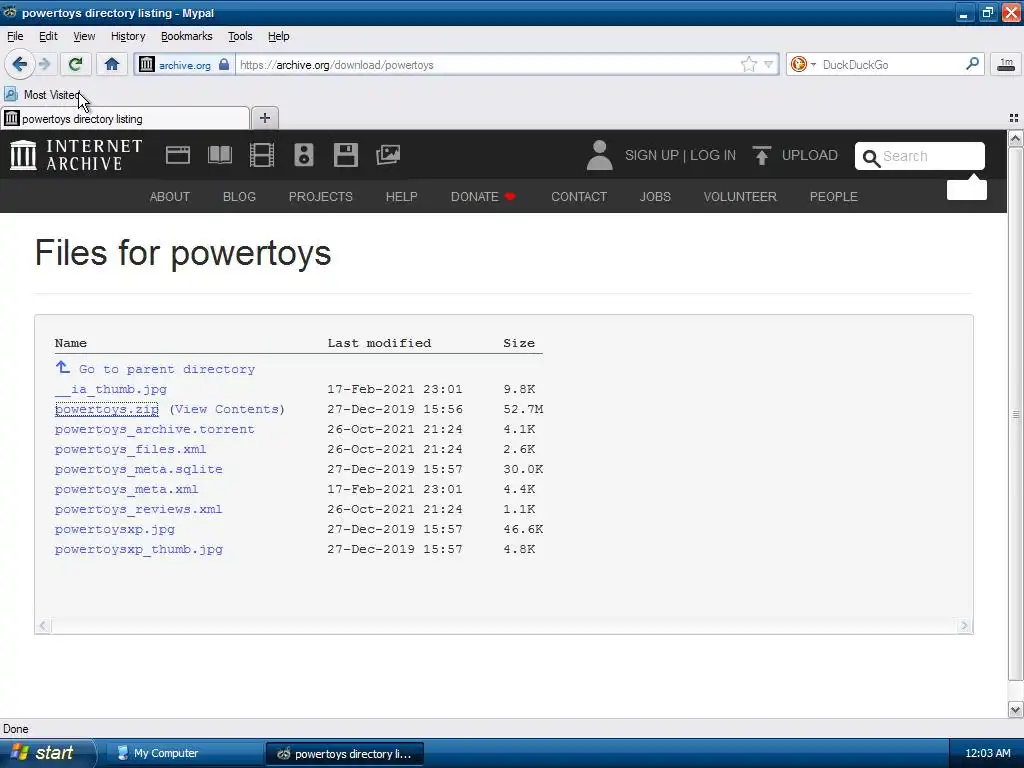This screenshot has height=768, width=1024.
Task: Click the UPLOAD link text
Action: pos(809,155)
